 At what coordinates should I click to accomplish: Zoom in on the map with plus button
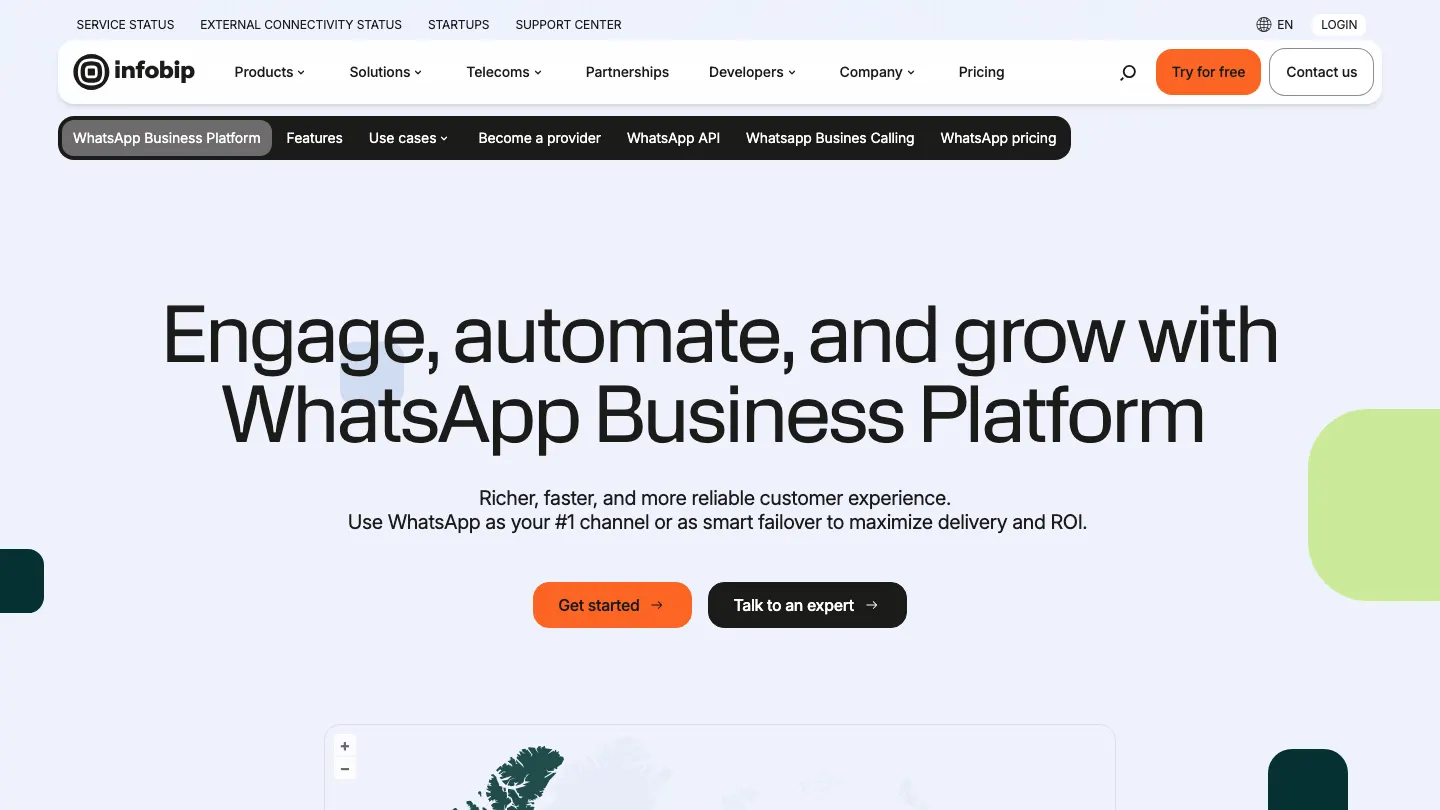(345, 746)
